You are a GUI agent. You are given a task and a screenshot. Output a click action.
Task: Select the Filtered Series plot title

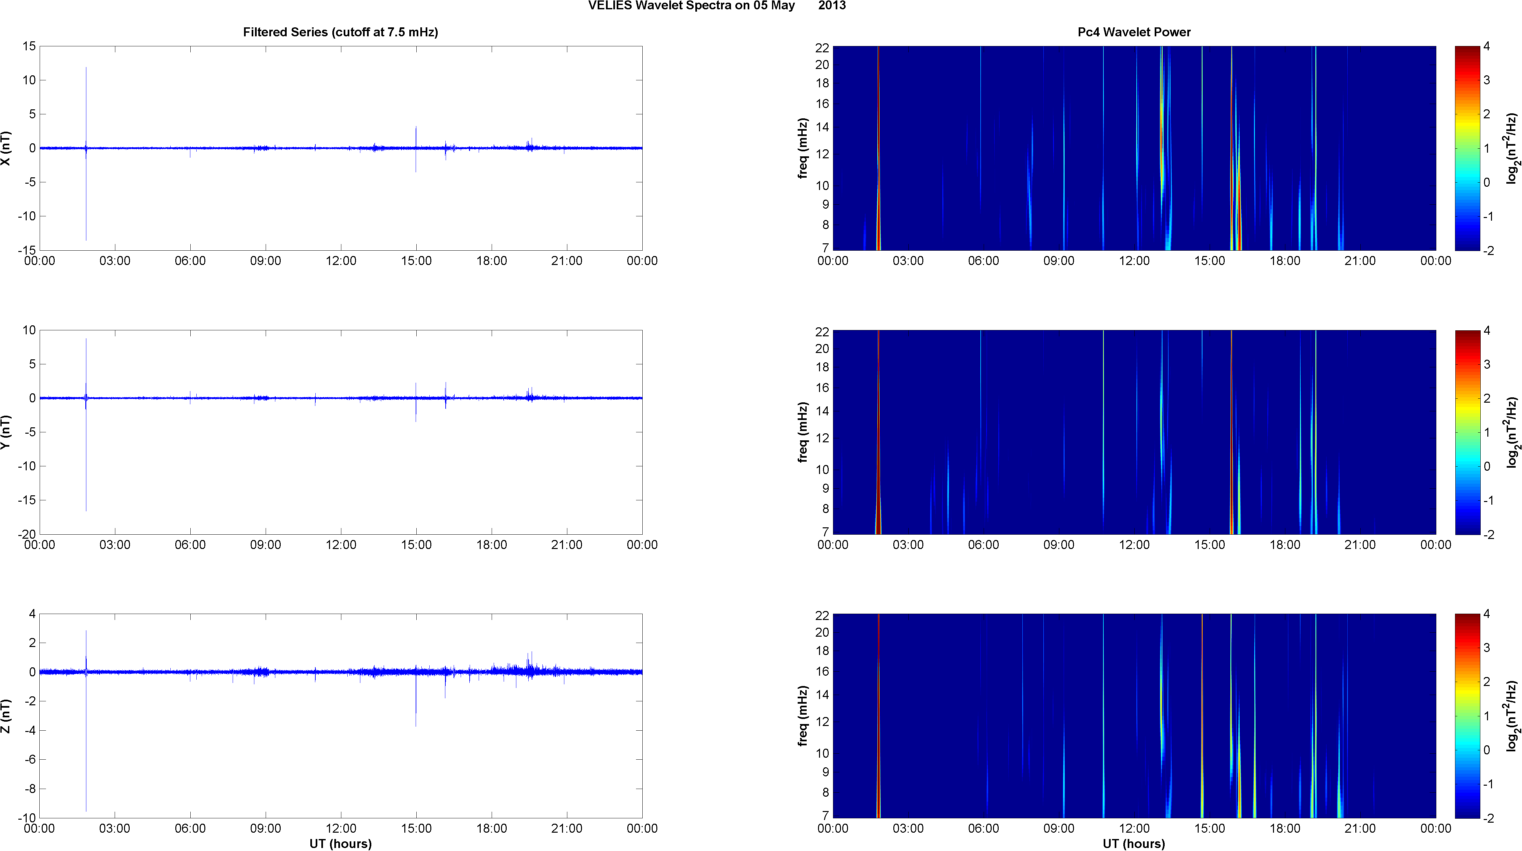pyautogui.click(x=340, y=32)
